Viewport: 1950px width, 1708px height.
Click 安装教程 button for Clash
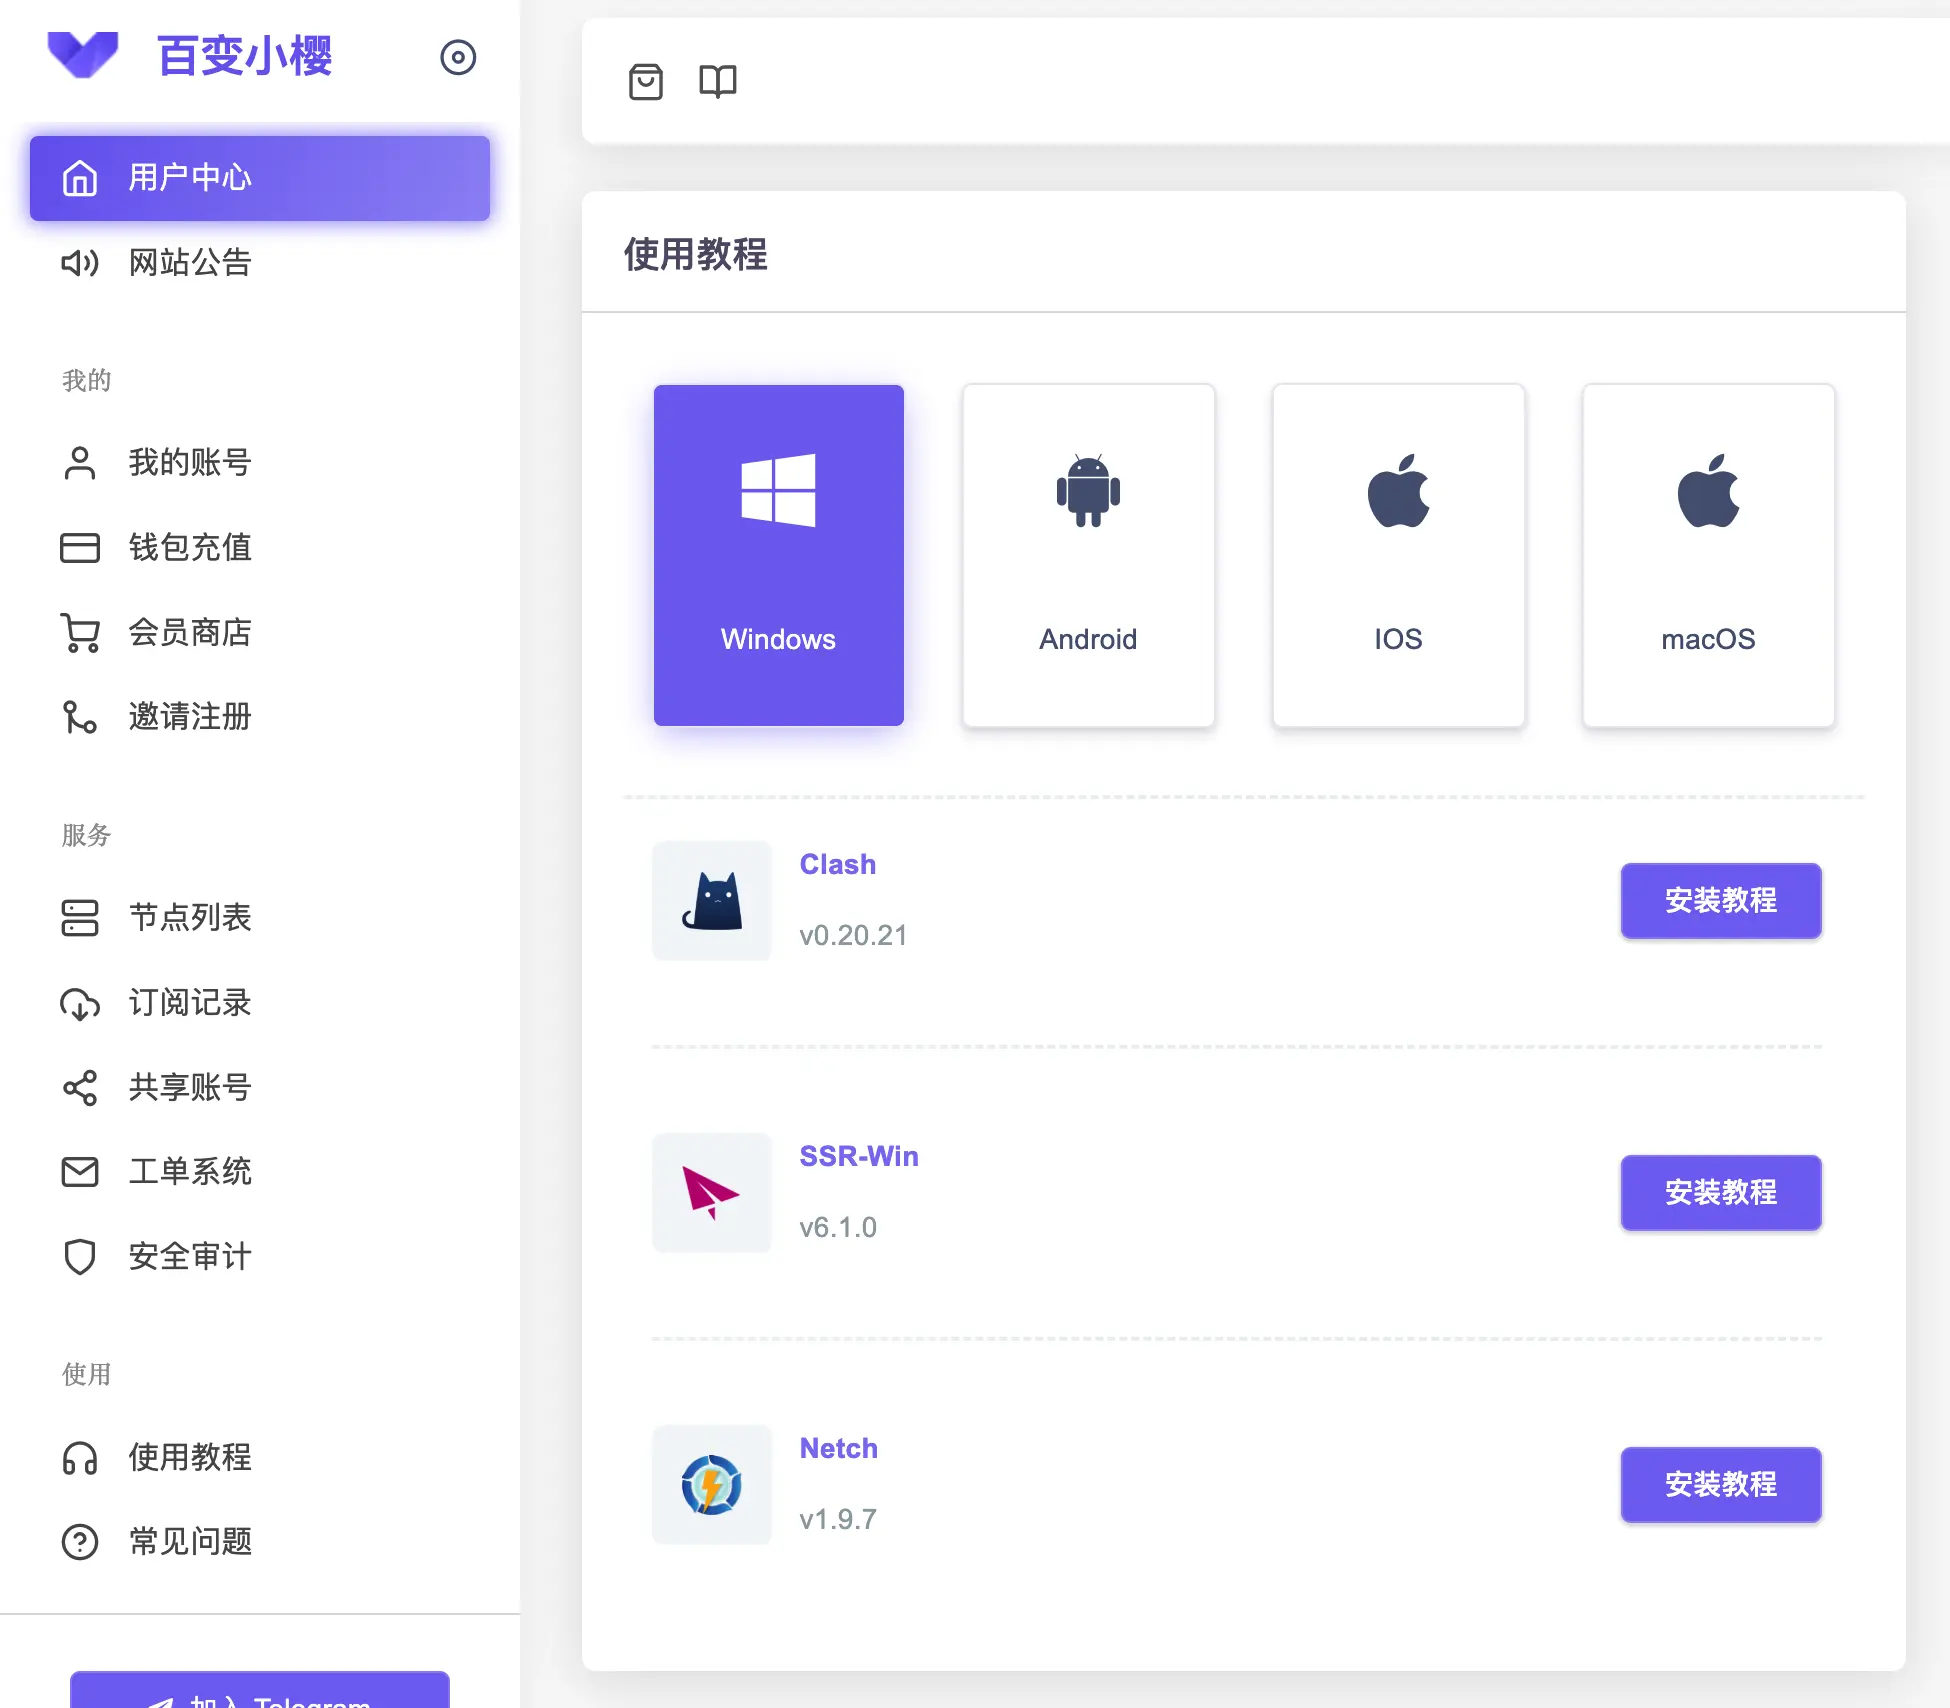[1721, 900]
